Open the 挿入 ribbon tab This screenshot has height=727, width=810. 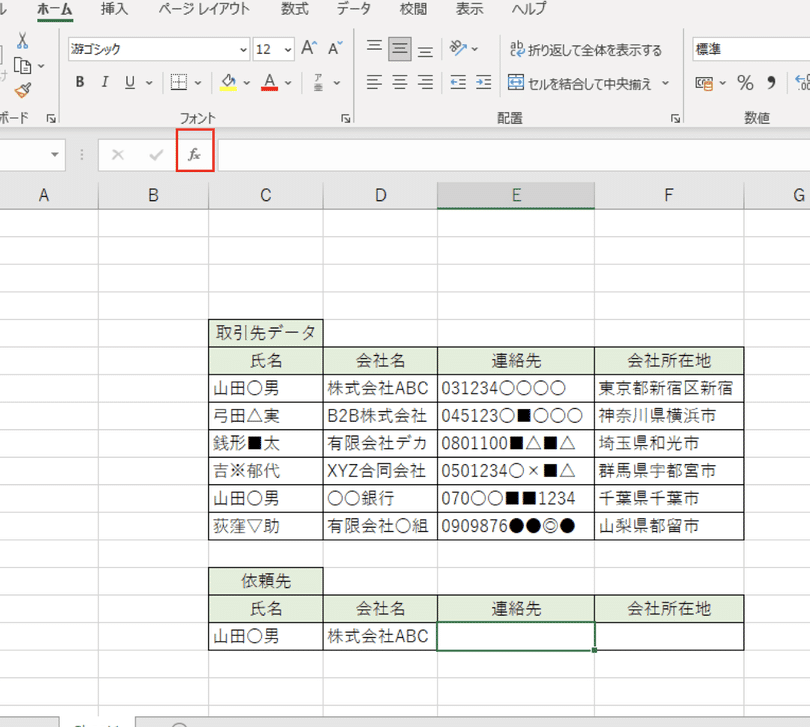point(114,9)
